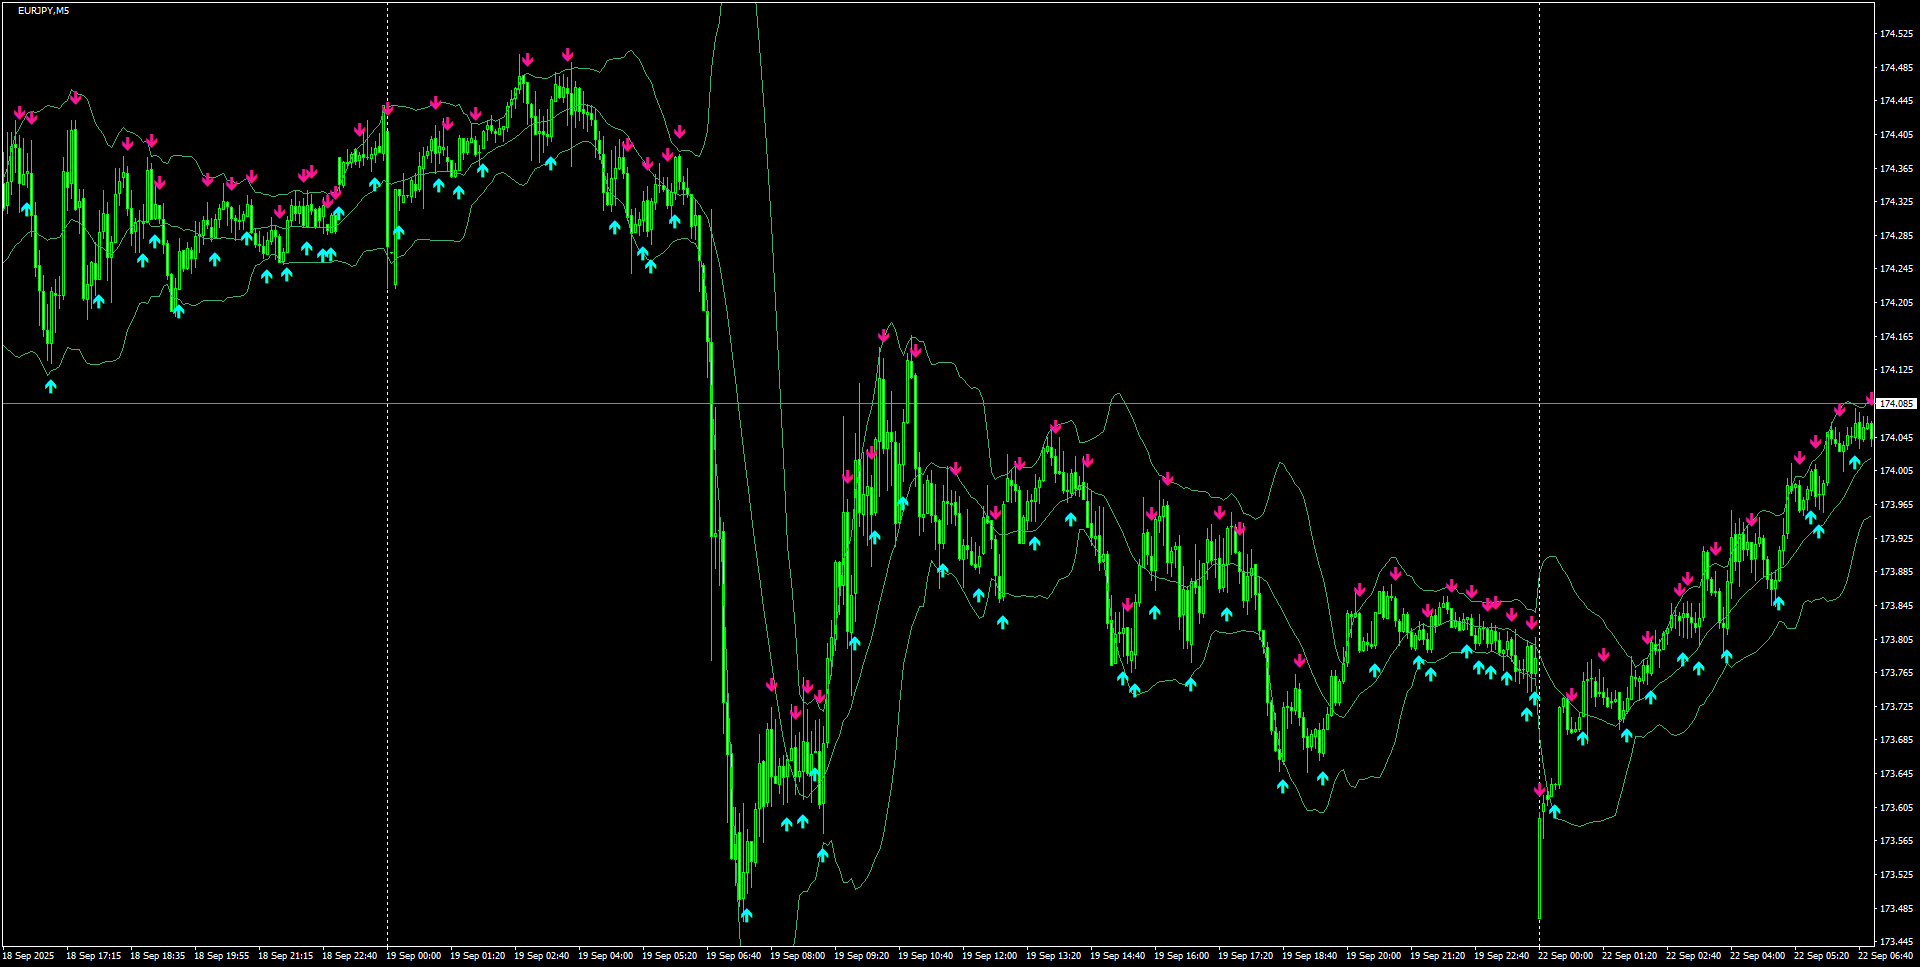Viewport: 1920px width, 967px height.
Task: Click the blue buy arrow below the 18 Sep 19:55 candles
Action: [213, 260]
